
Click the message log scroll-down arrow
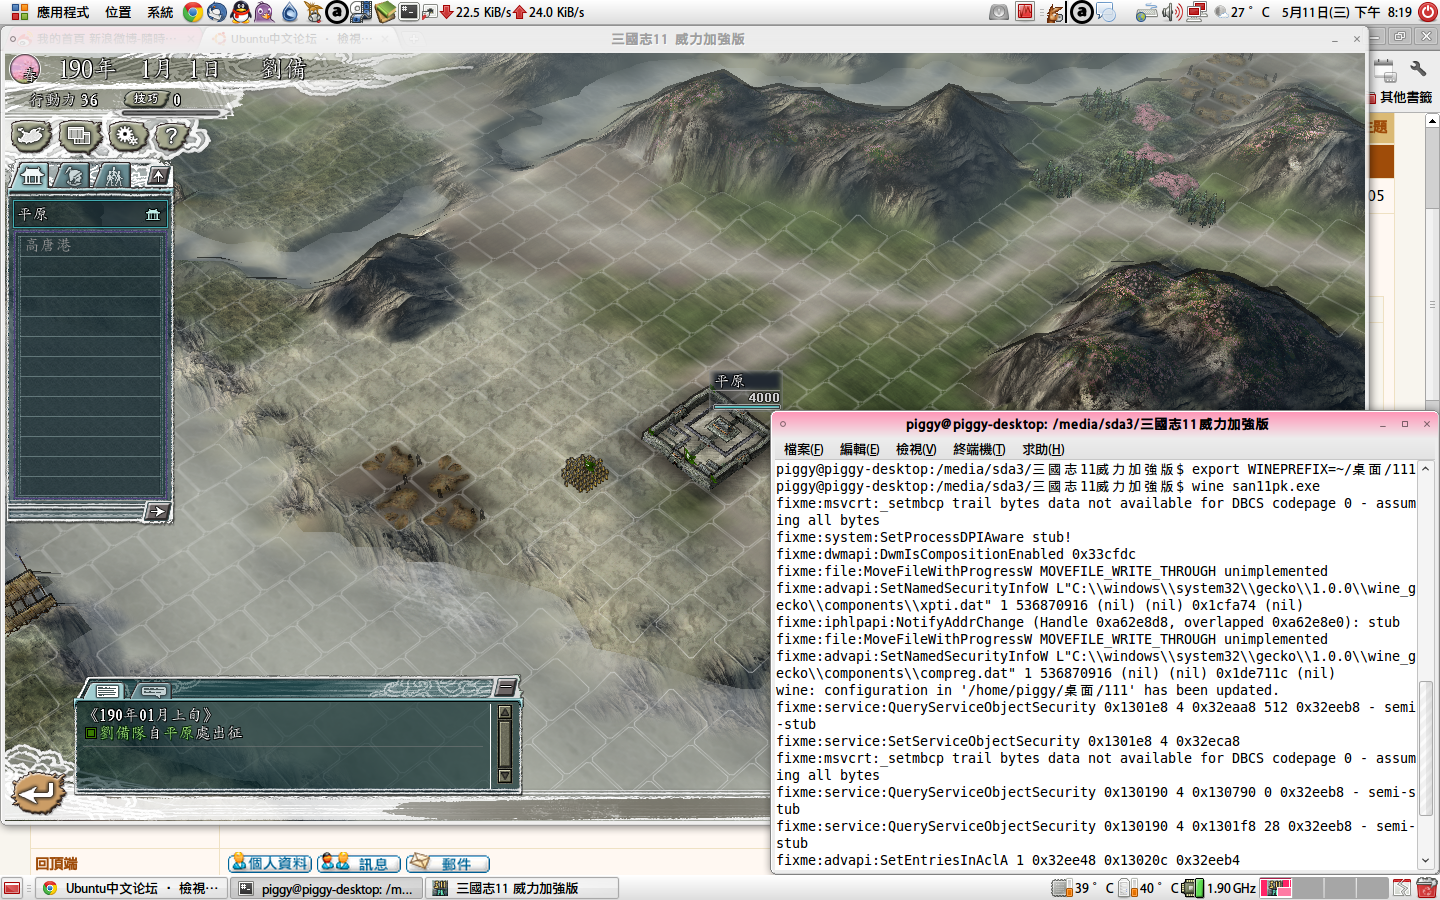505,776
